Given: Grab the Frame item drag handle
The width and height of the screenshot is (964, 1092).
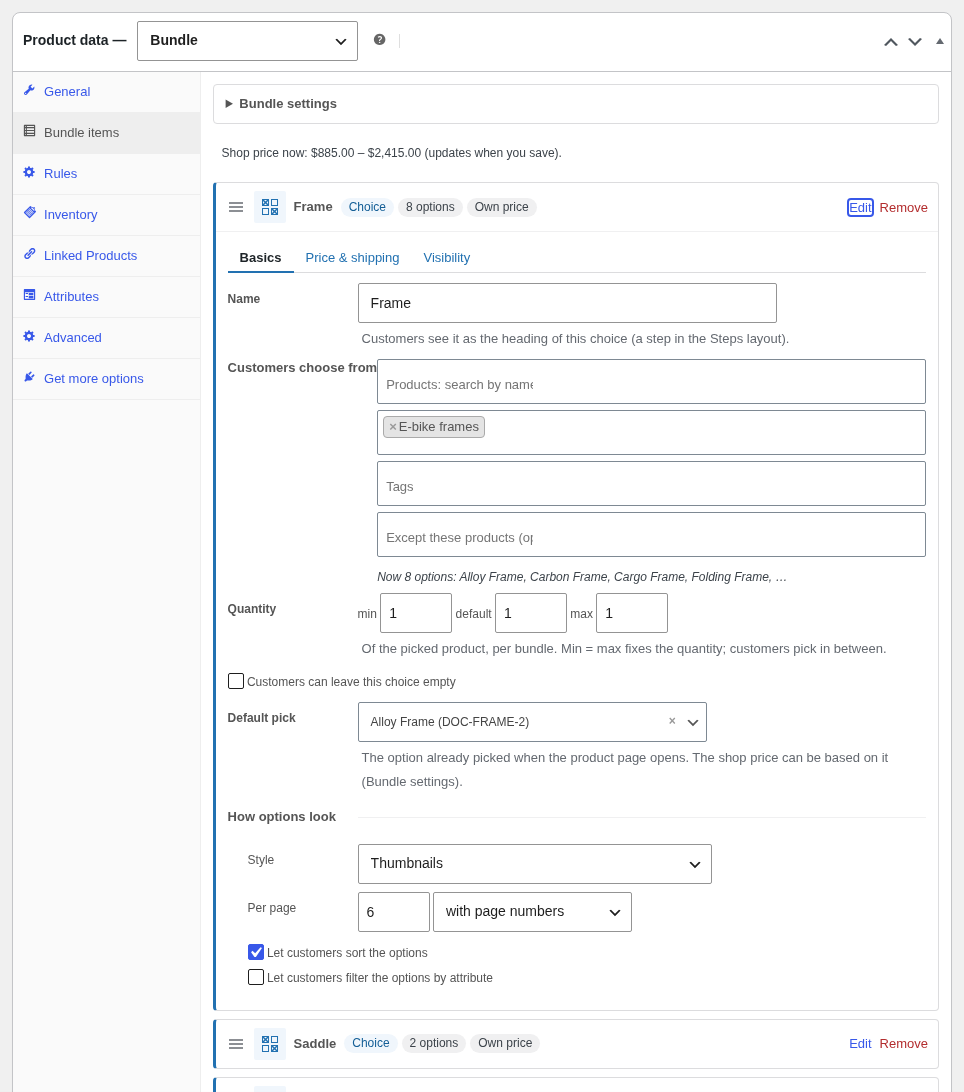Looking at the screenshot, I should (x=236, y=207).
